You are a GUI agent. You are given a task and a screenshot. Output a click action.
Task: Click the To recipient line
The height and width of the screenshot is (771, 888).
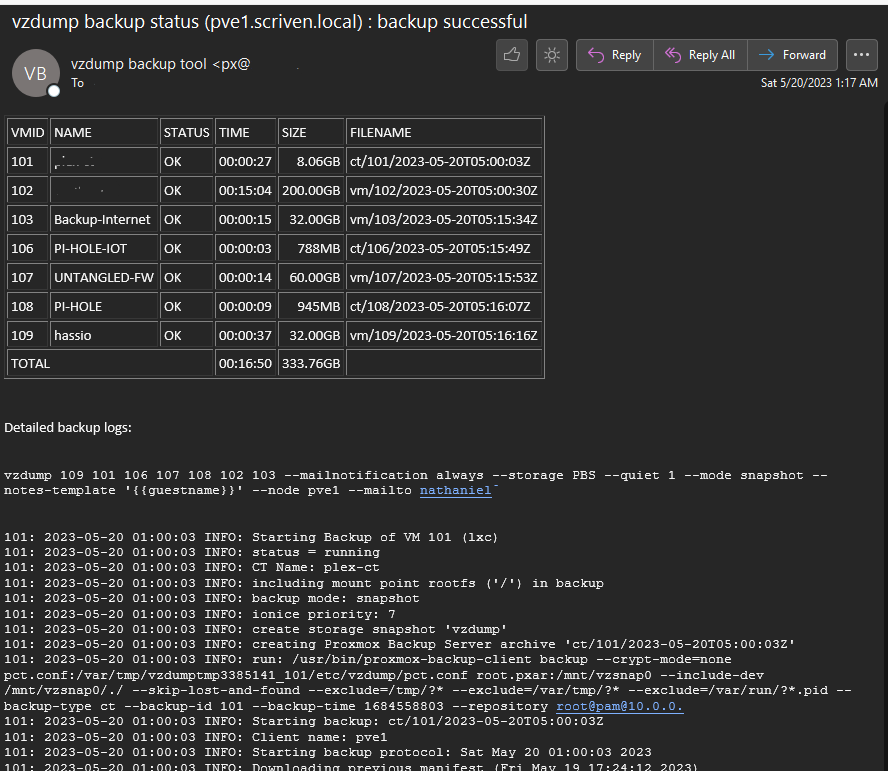point(78,83)
